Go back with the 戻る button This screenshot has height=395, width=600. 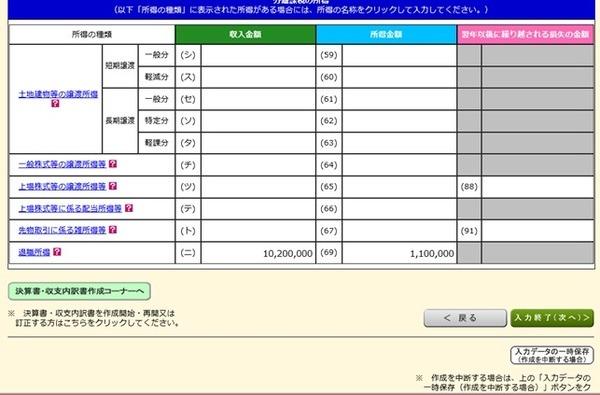465,318
